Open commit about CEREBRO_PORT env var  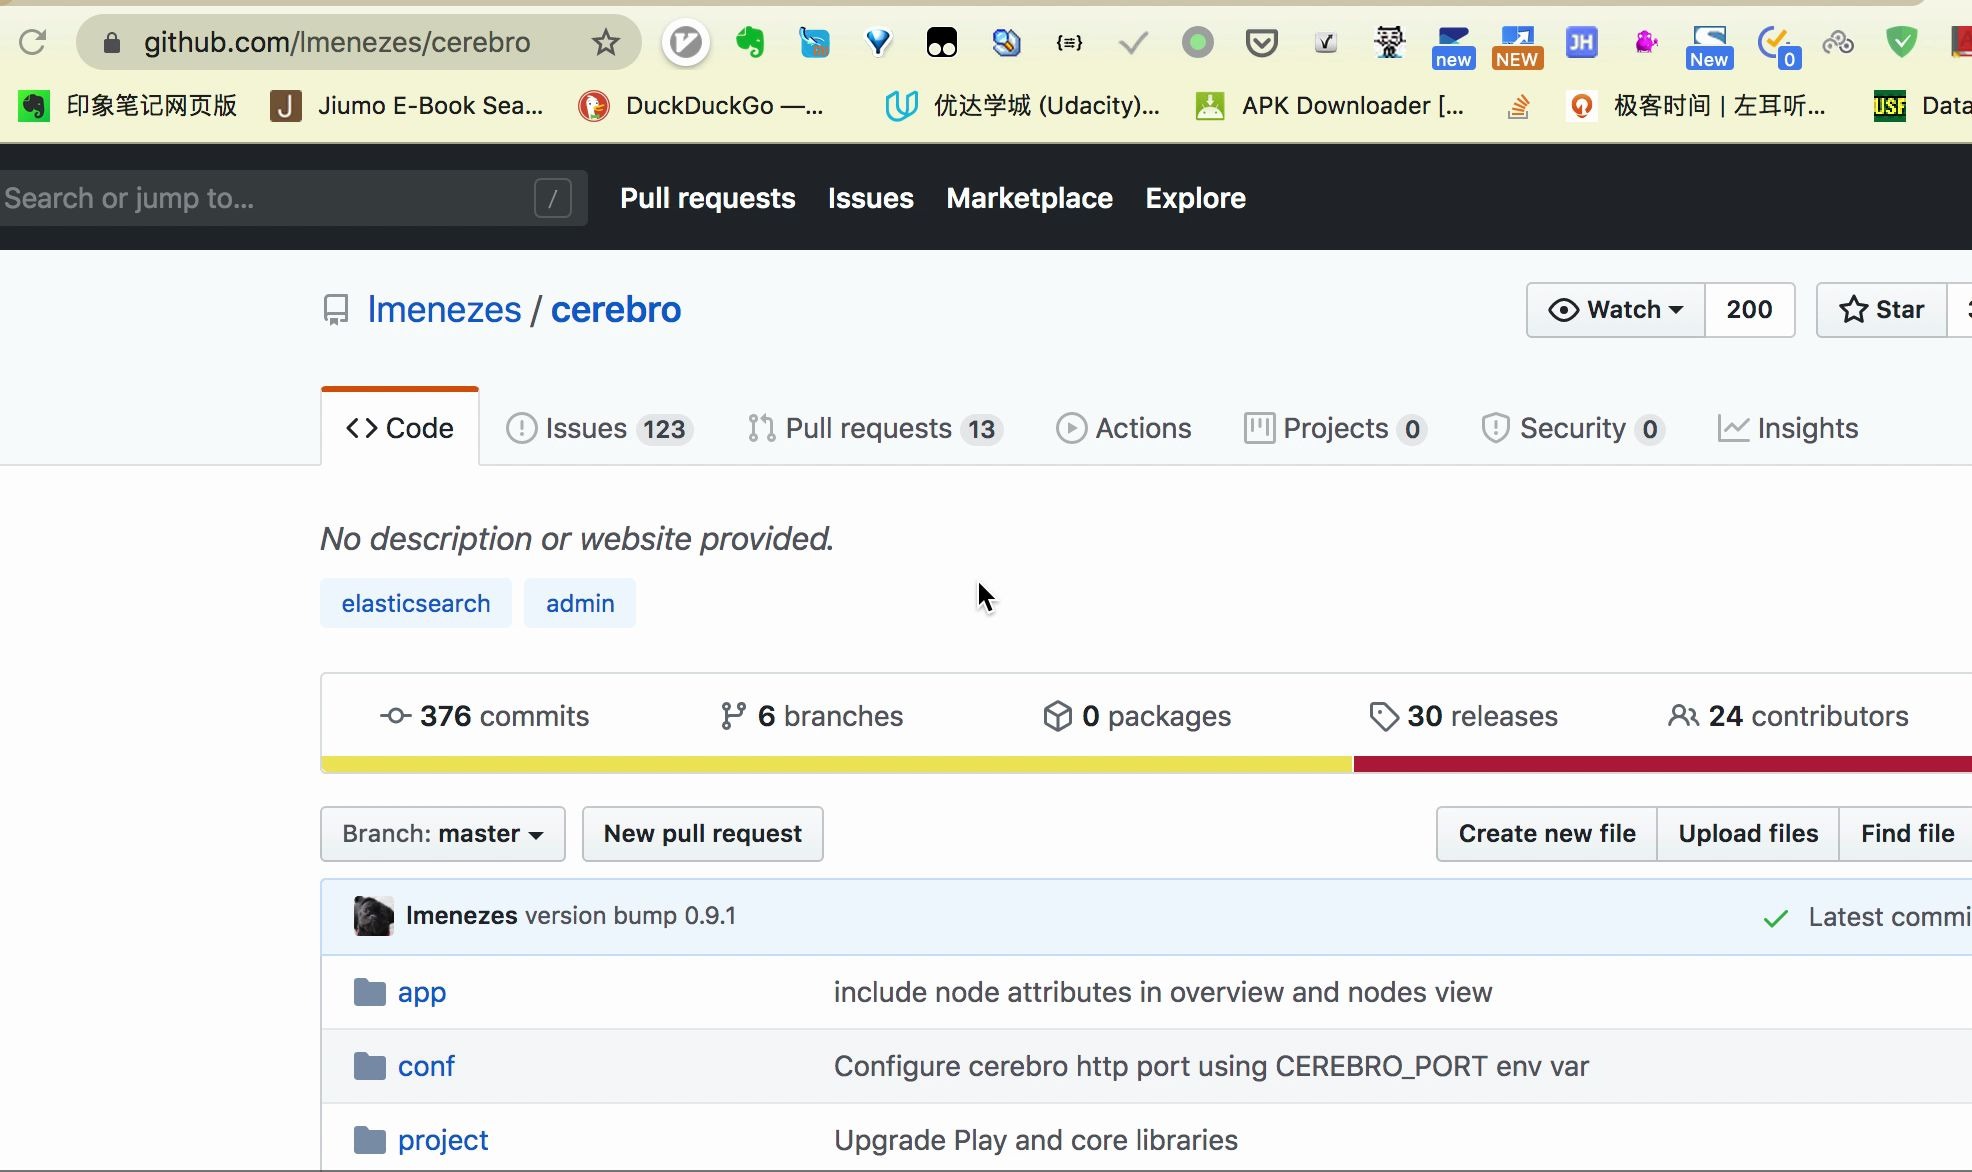point(1211,1066)
